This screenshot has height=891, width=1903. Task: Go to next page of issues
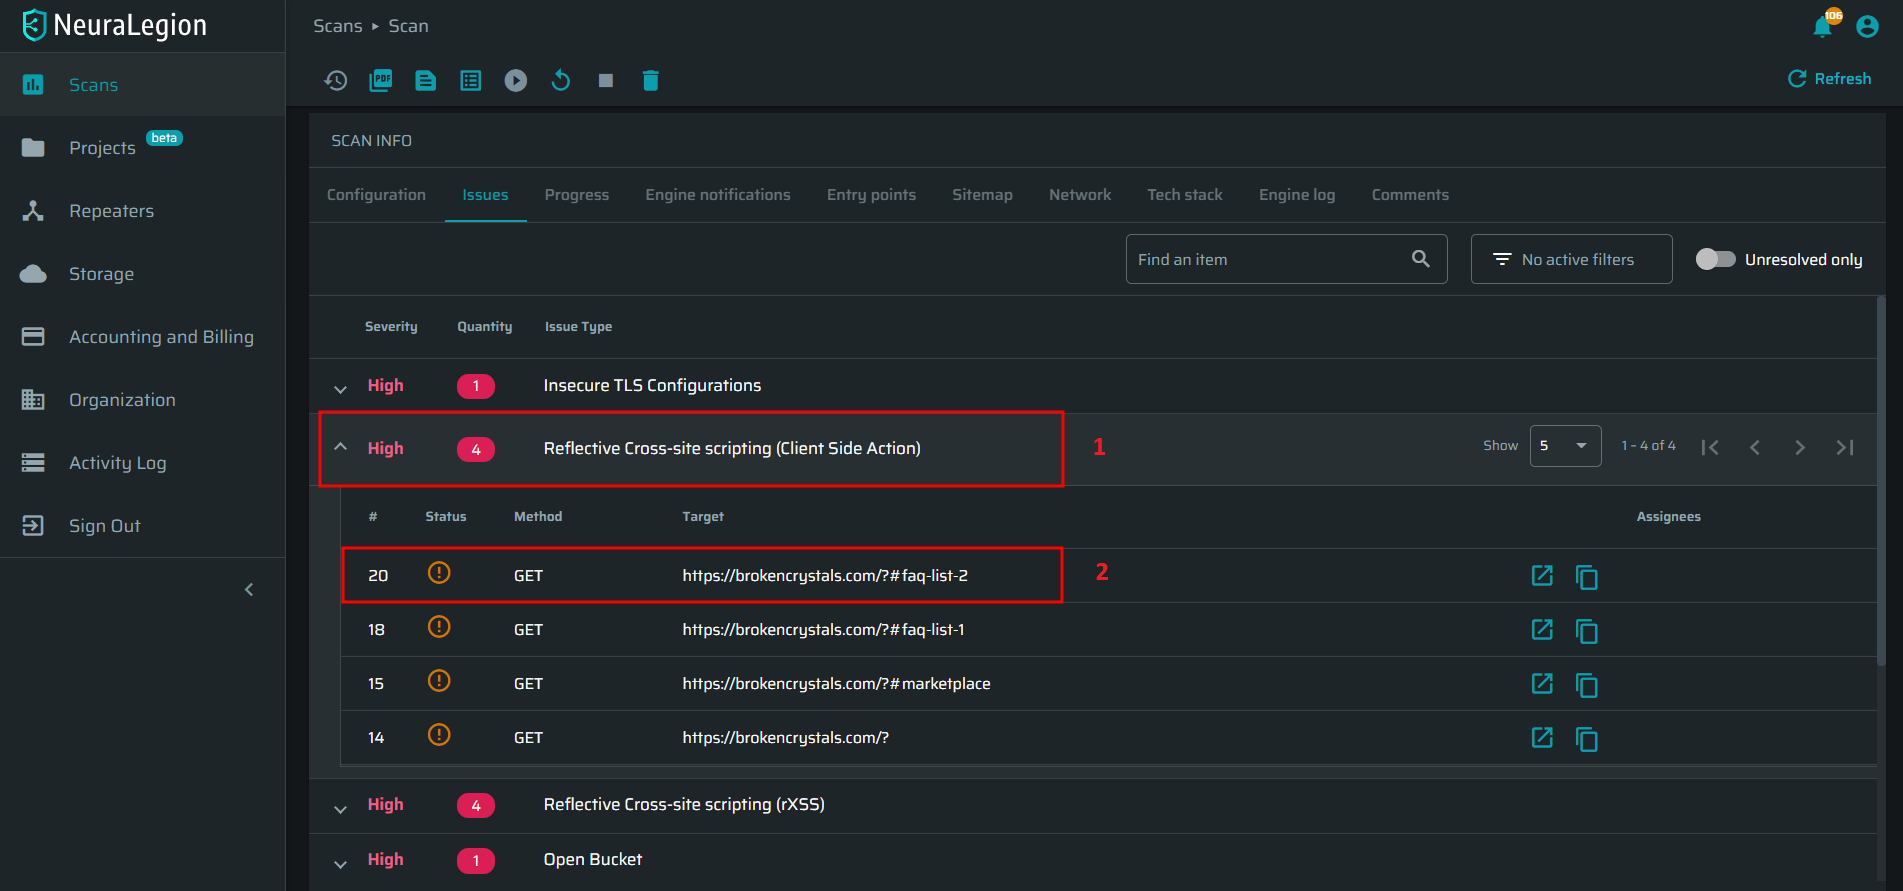pos(1800,447)
